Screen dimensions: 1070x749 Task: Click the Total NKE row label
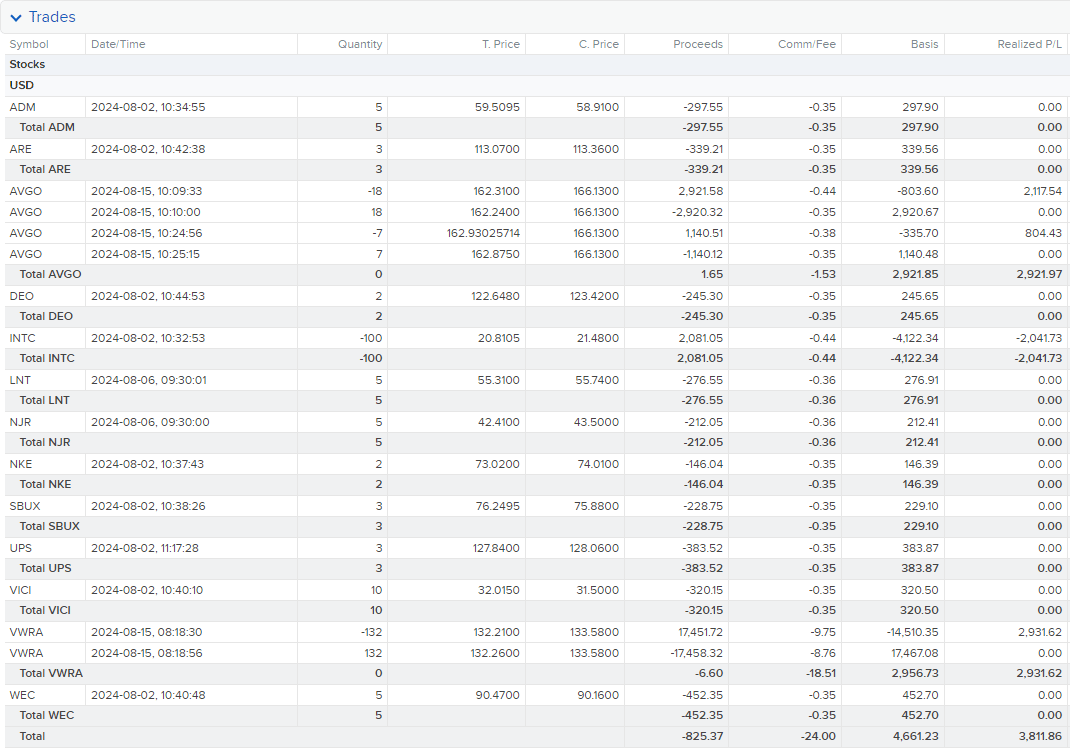[x=46, y=484]
